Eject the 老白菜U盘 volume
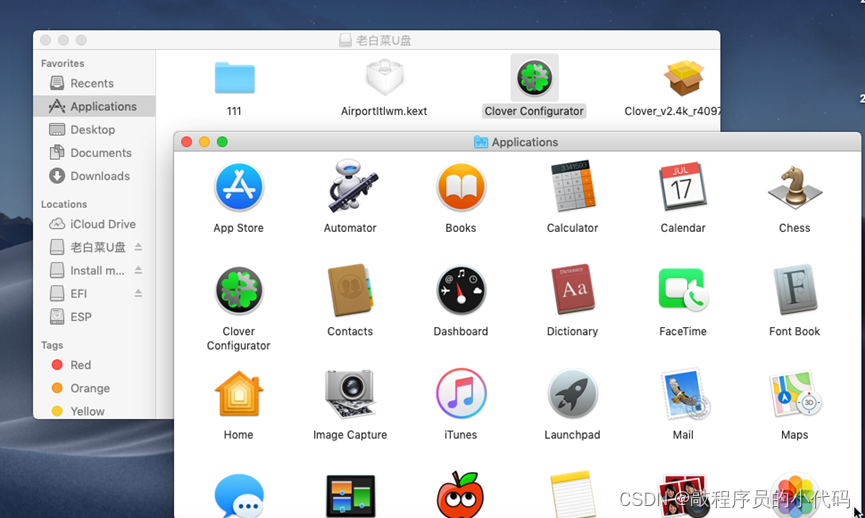This screenshot has width=865, height=518. [x=138, y=247]
